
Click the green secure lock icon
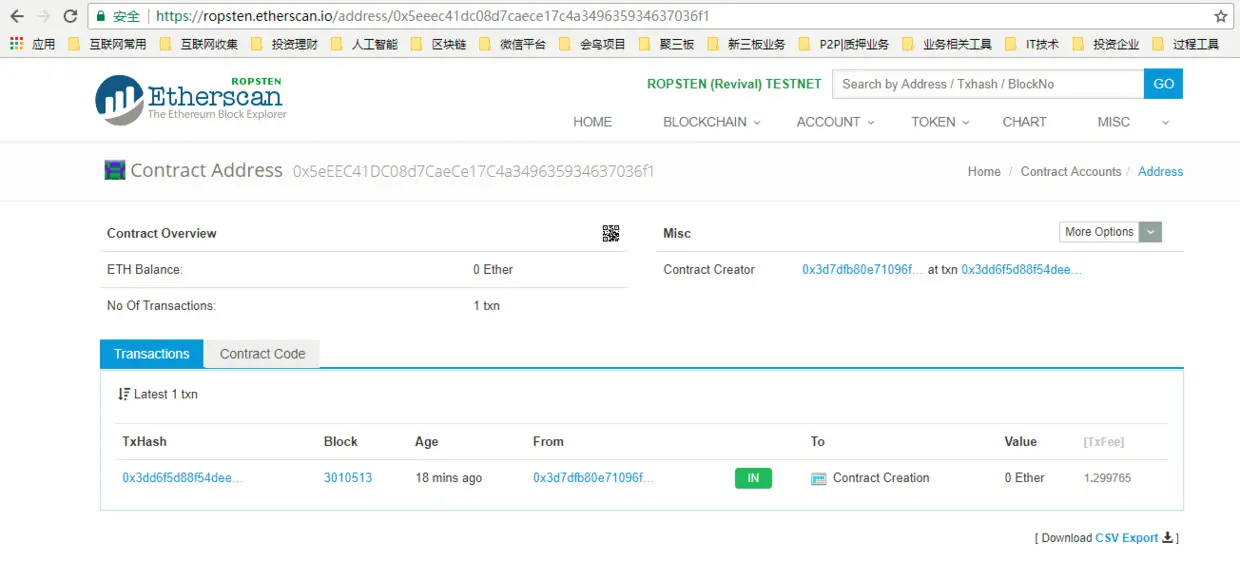click(100, 16)
